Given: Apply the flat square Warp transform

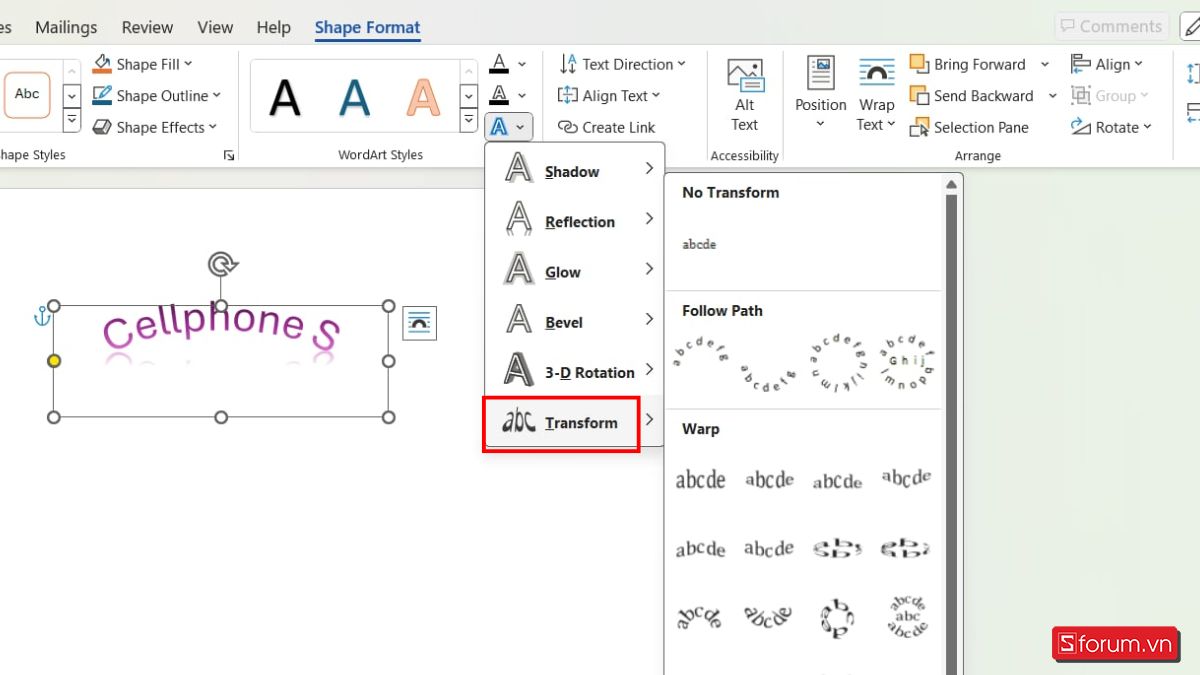Looking at the screenshot, I should (x=700, y=480).
